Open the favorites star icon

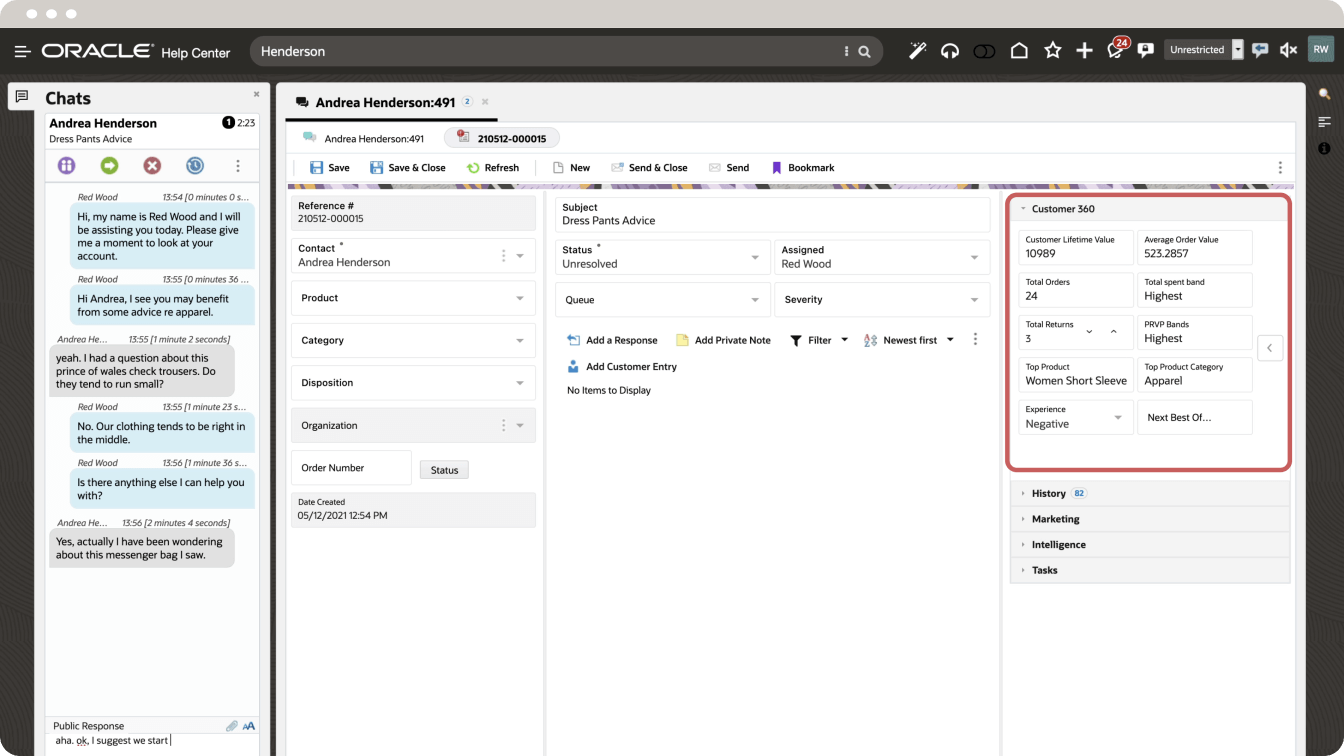[x=1052, y=50]
